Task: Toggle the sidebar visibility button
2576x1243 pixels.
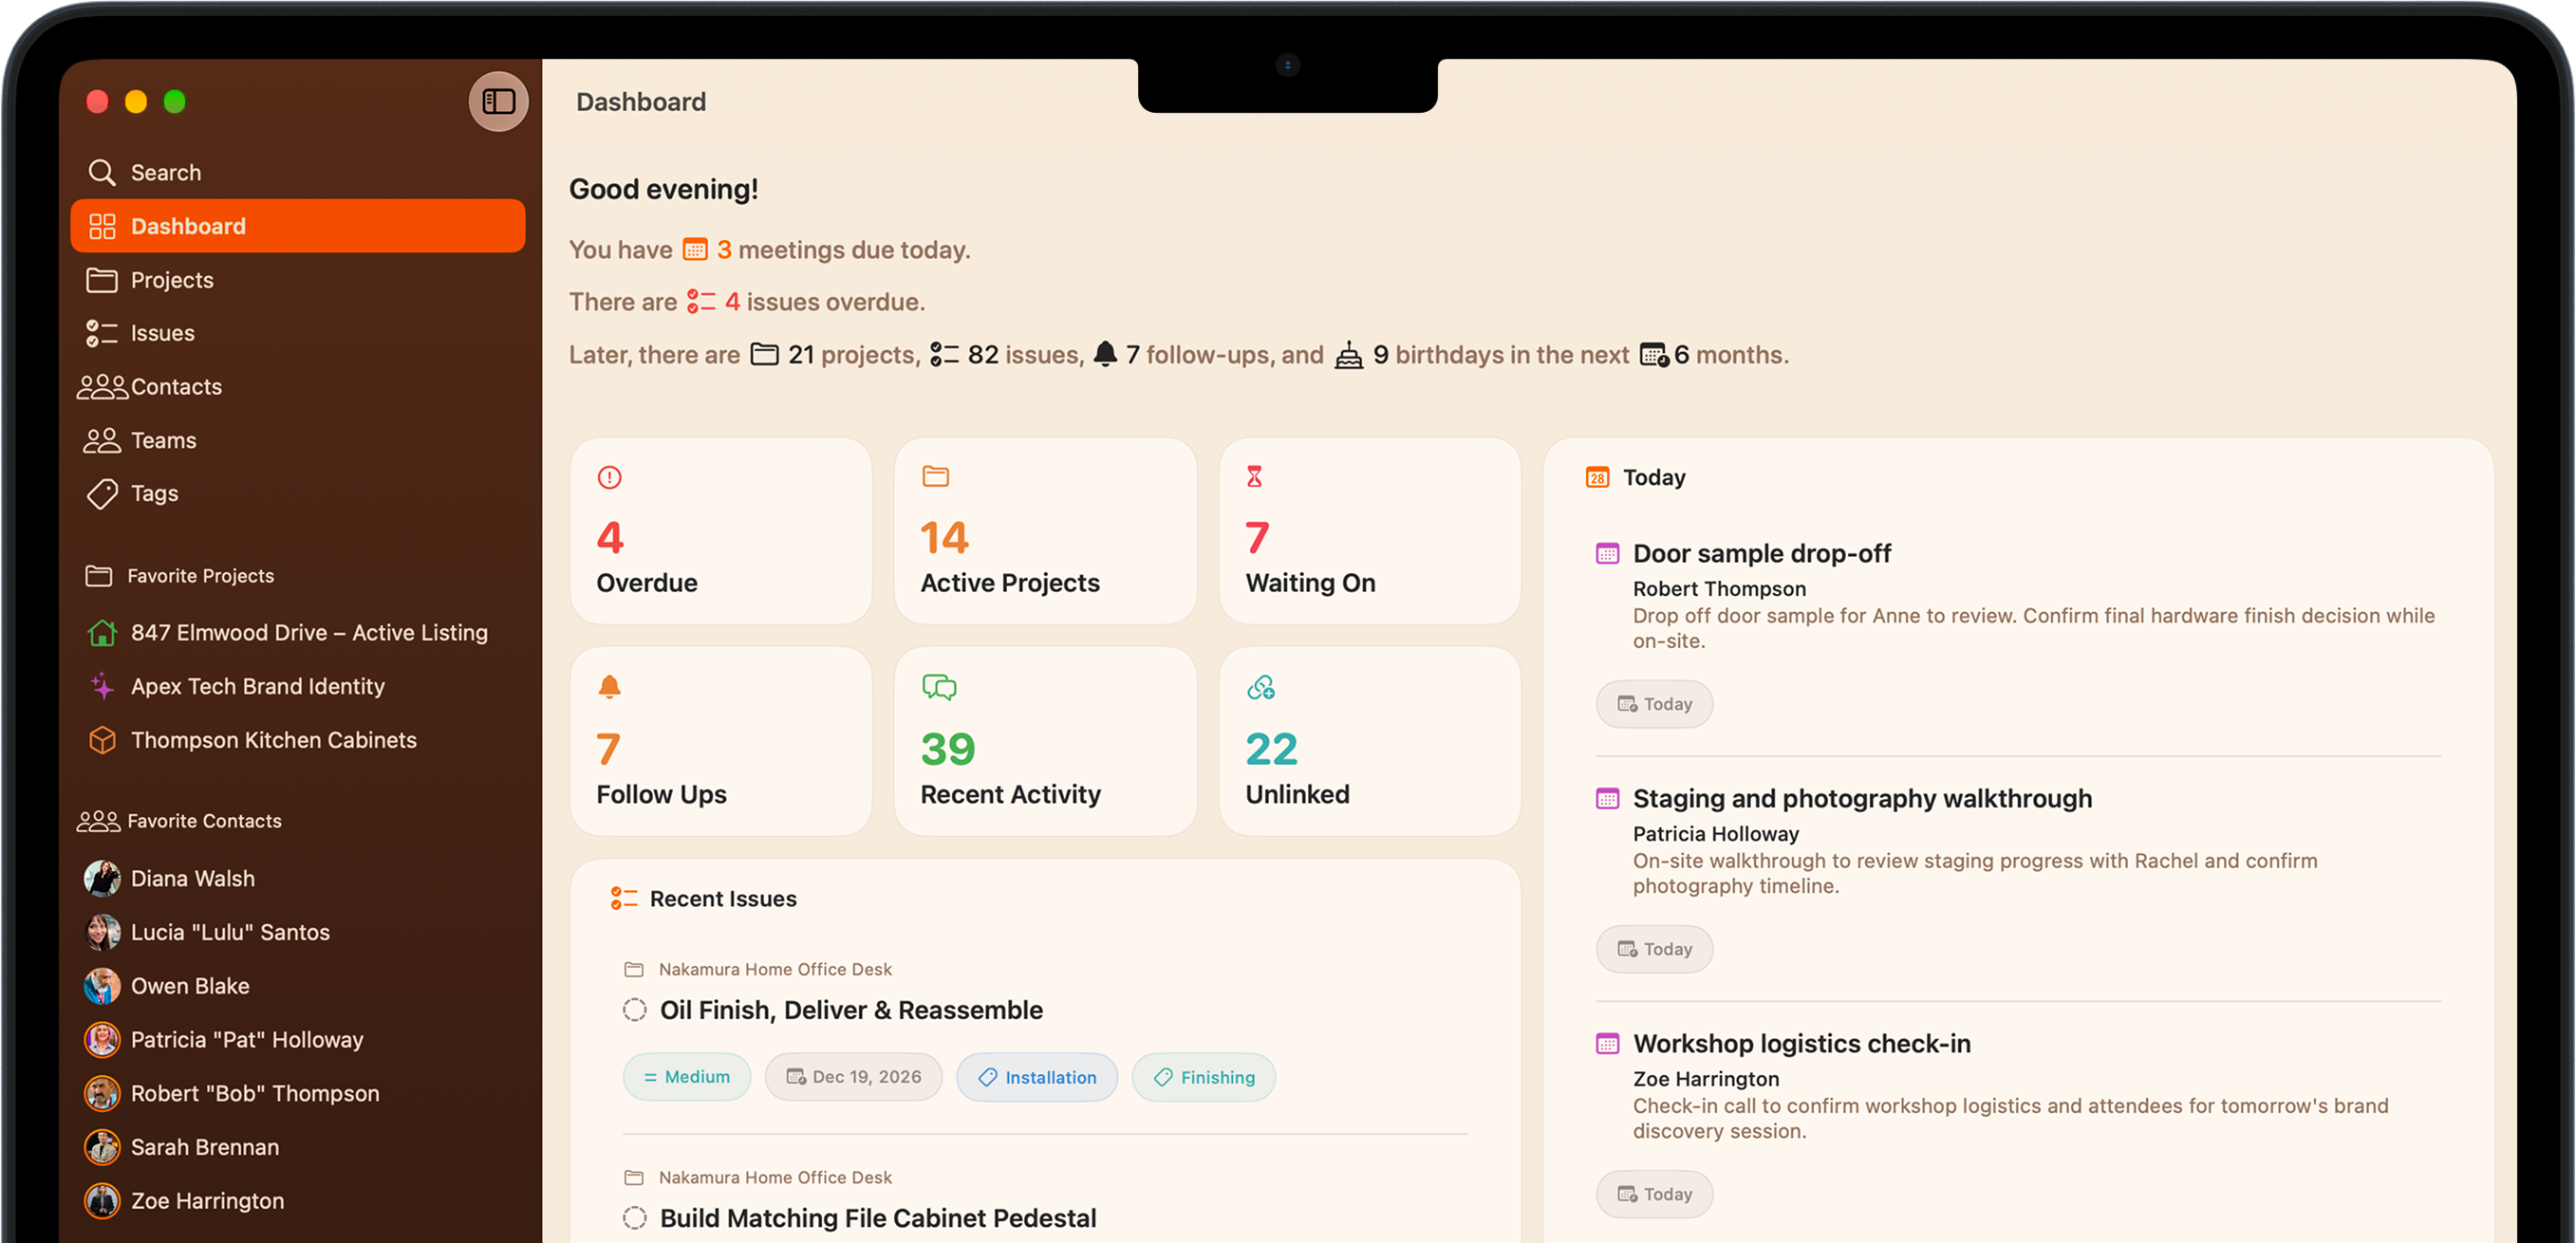Action: click(x=498, y=101)
